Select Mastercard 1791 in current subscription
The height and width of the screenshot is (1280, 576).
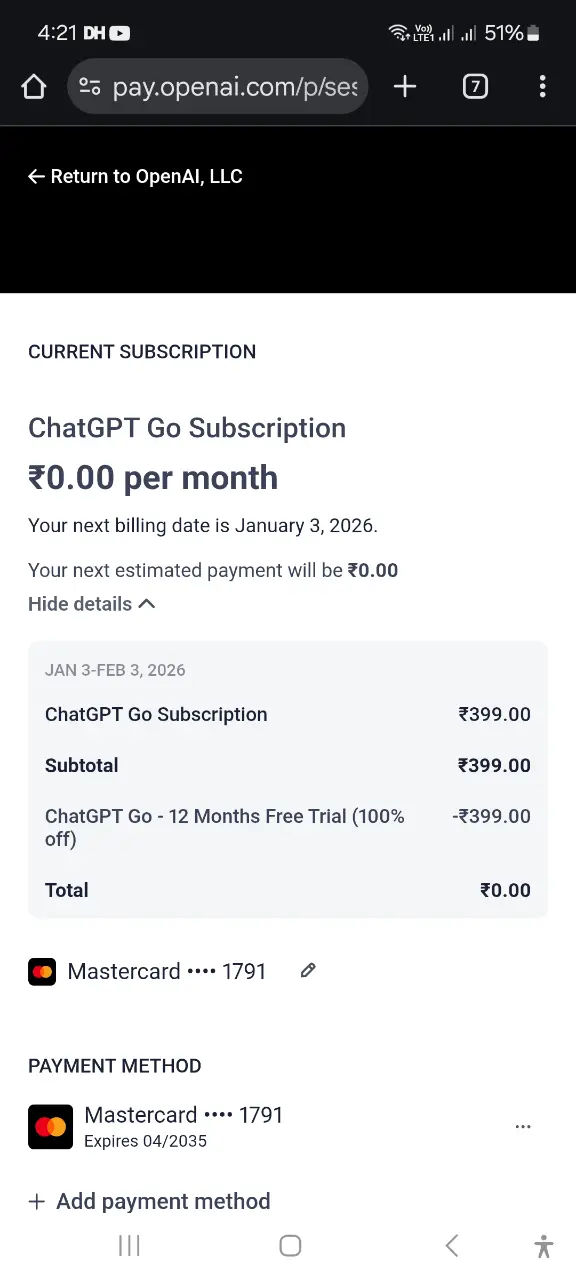point(147,971)
